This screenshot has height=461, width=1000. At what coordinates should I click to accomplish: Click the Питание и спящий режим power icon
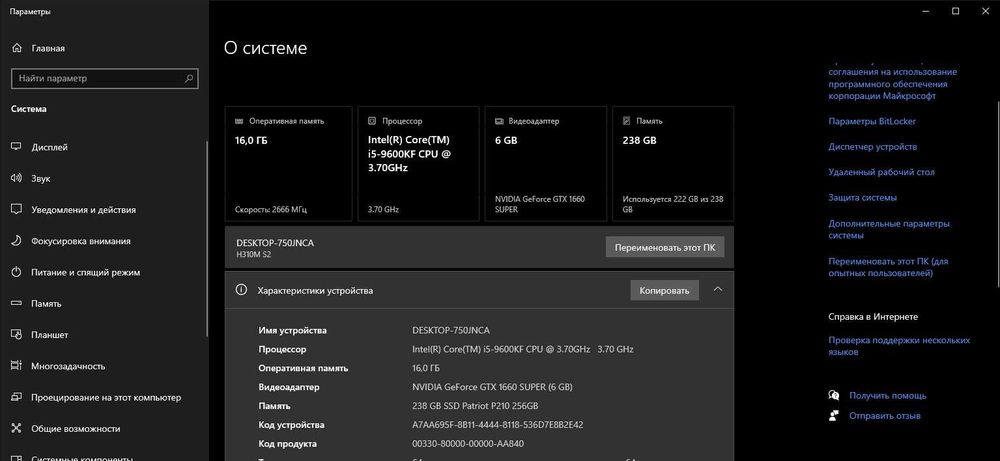(17, 272)
